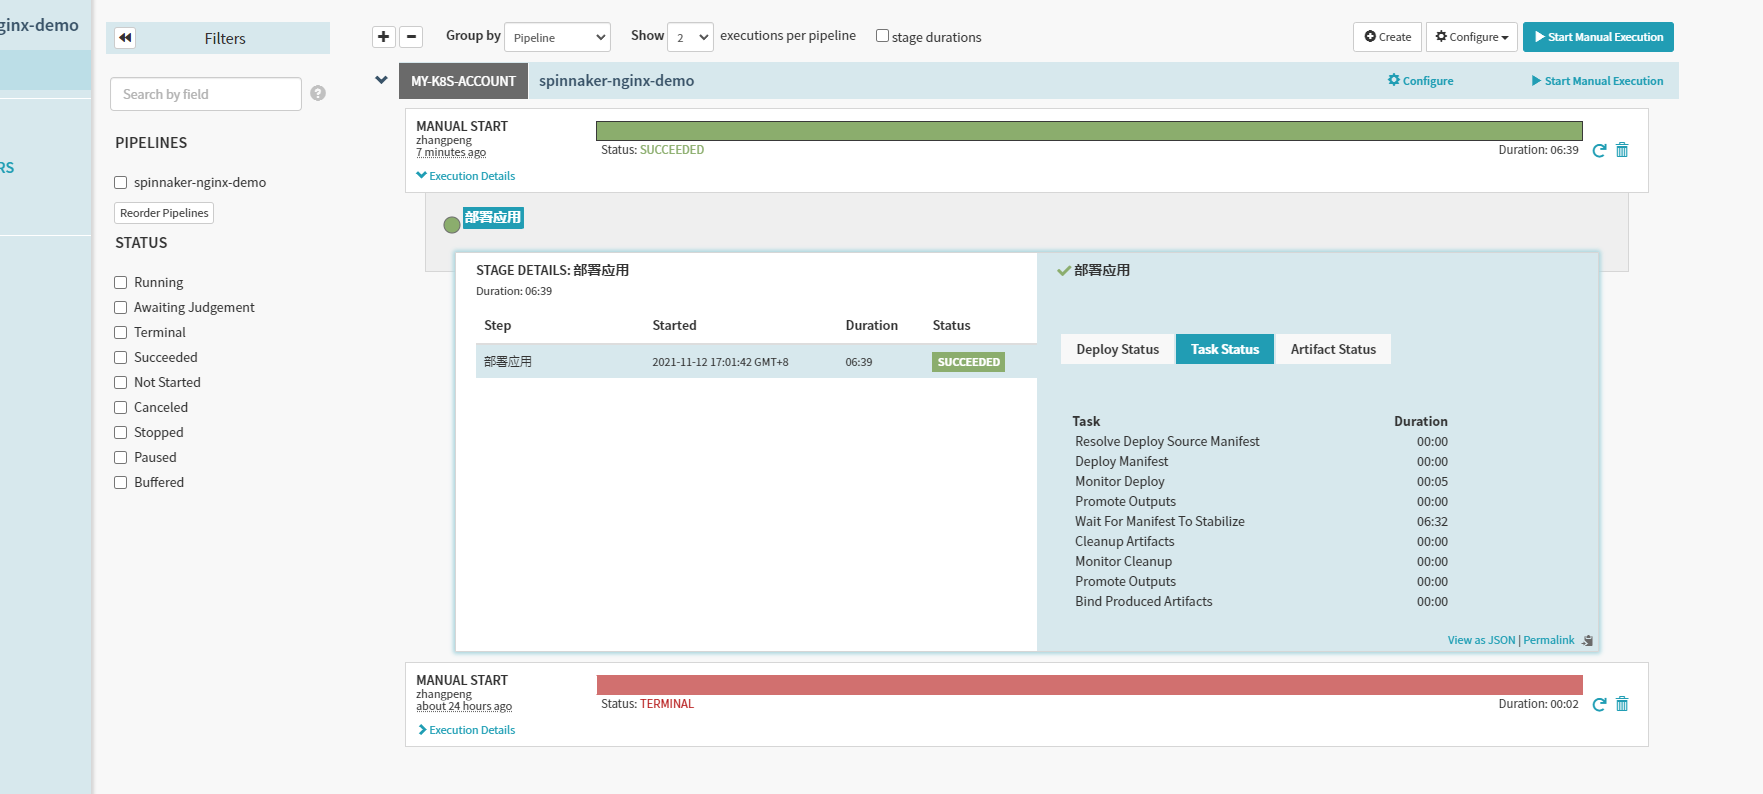The width and height of the screenshot is (1763, 794).
Task: Click the Wait For Manifest To Stabilize task
Action: (x=1160, y=521)
